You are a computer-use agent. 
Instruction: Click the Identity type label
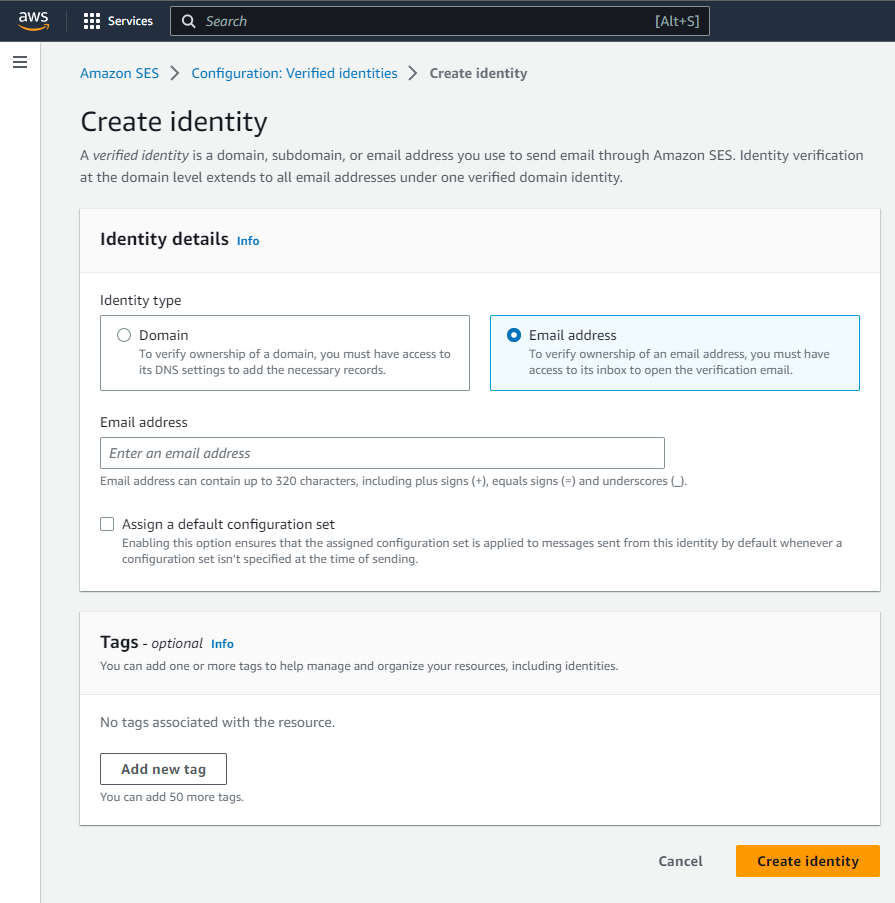point(141,300)
